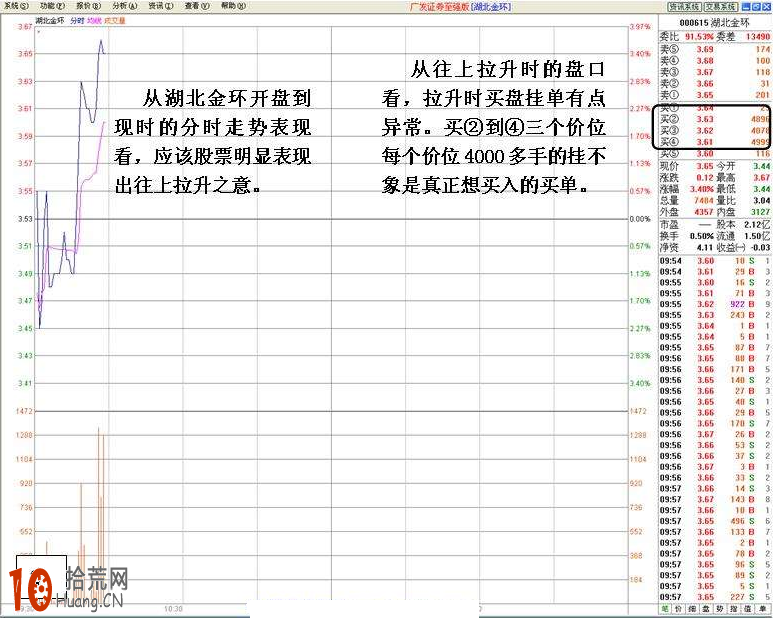Image resolution: width=773 pixels, height=618 pixels.
Task: Open the 报价(B) menu
Action: coord(89,6)
